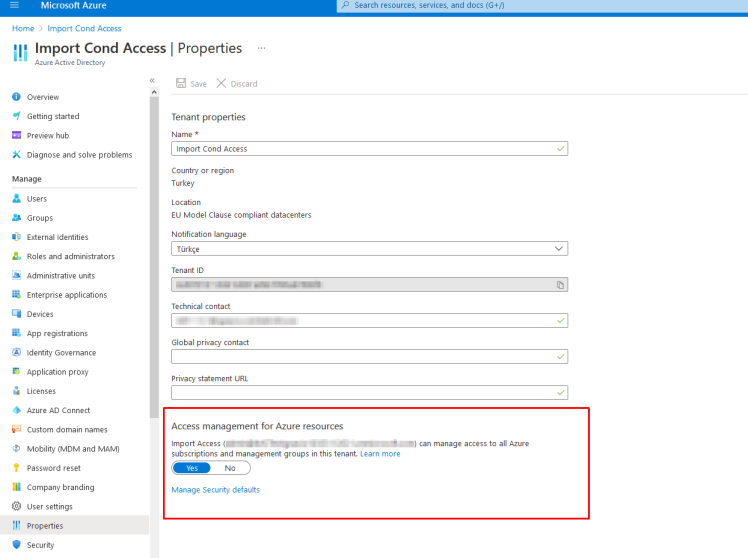Open Getting started menu item
Viewport: 748px width, 558px height.
(53, 116)
